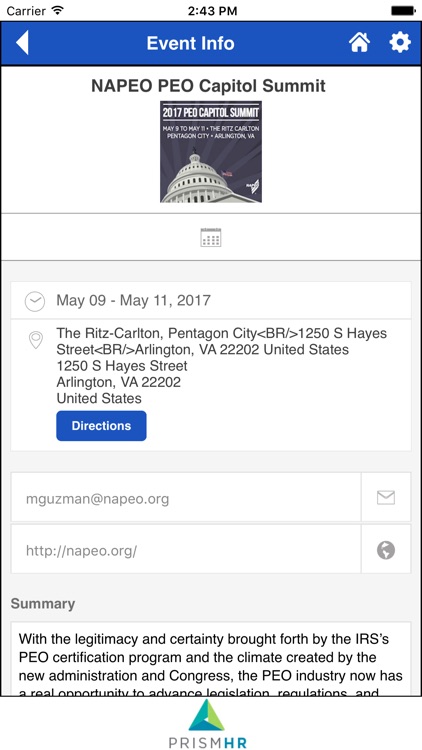Tap the PrismHR logo at bottom
The height and width of the screenshot is (750, 422).
pos(210,723)
